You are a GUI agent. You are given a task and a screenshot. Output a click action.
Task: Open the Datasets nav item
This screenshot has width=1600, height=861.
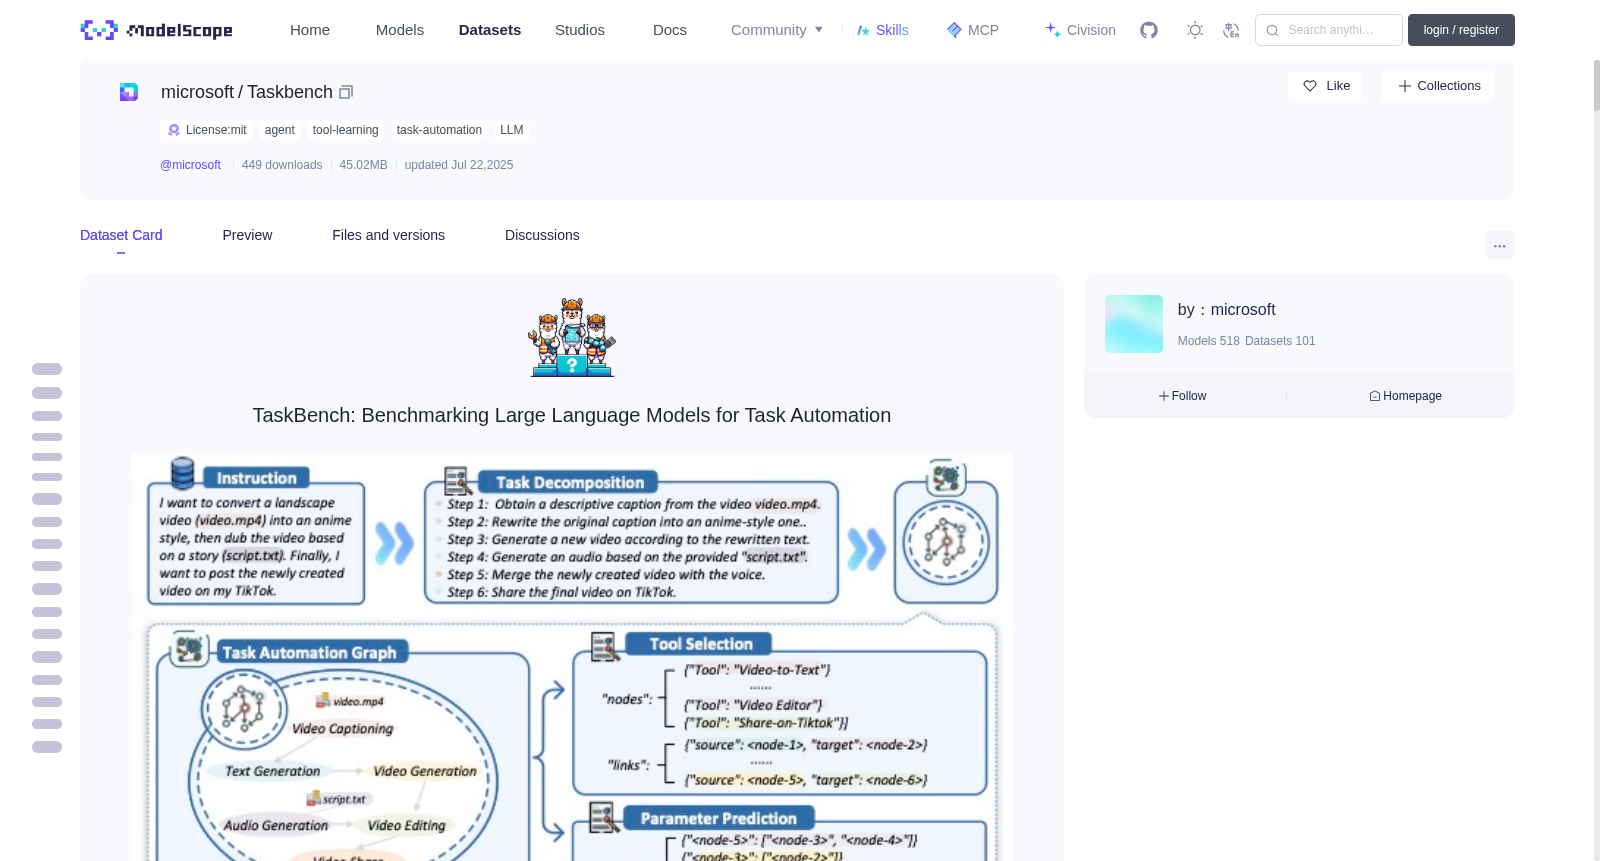tap(490, 30)
